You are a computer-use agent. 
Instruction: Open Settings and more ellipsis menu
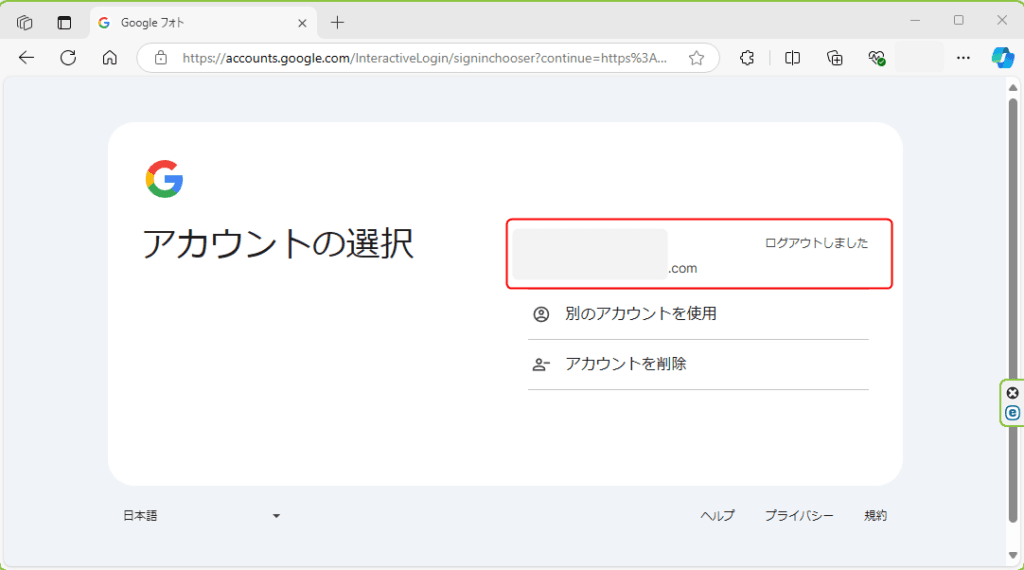[963, 58]
